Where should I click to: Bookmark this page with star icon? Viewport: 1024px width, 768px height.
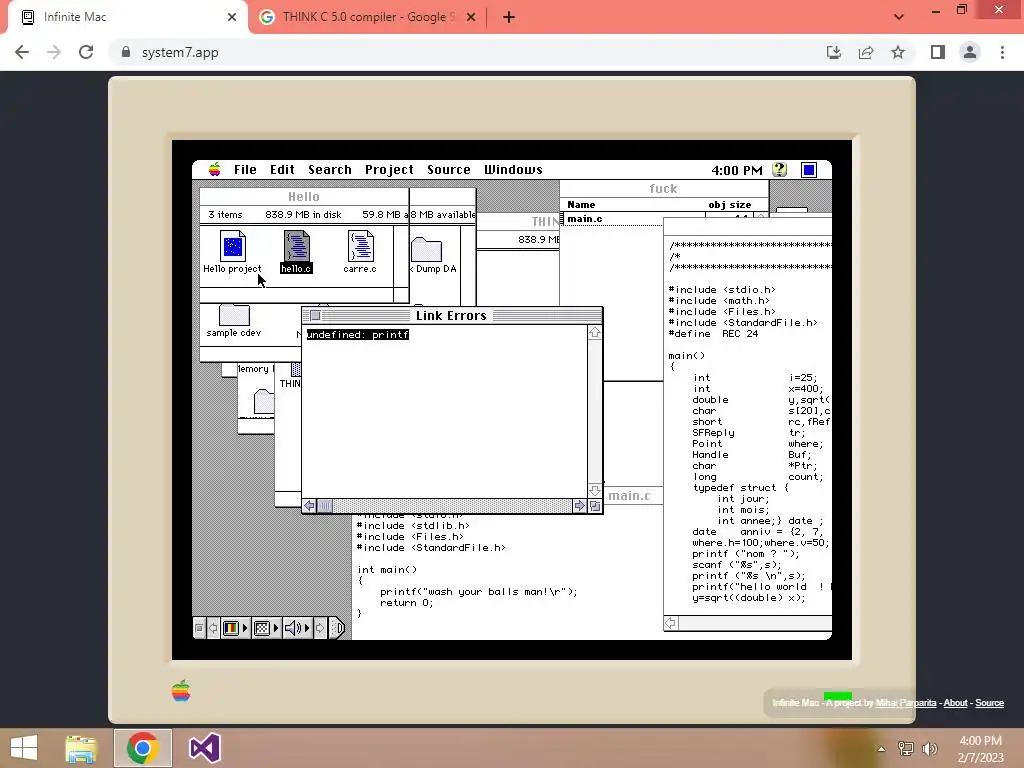point(898,52)
